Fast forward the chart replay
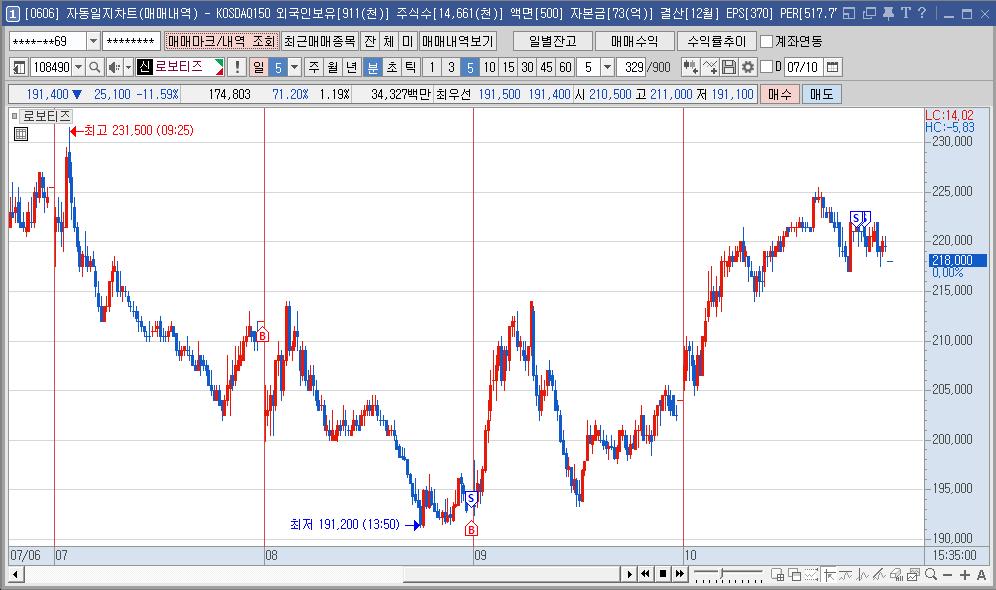 pos(680,574)
